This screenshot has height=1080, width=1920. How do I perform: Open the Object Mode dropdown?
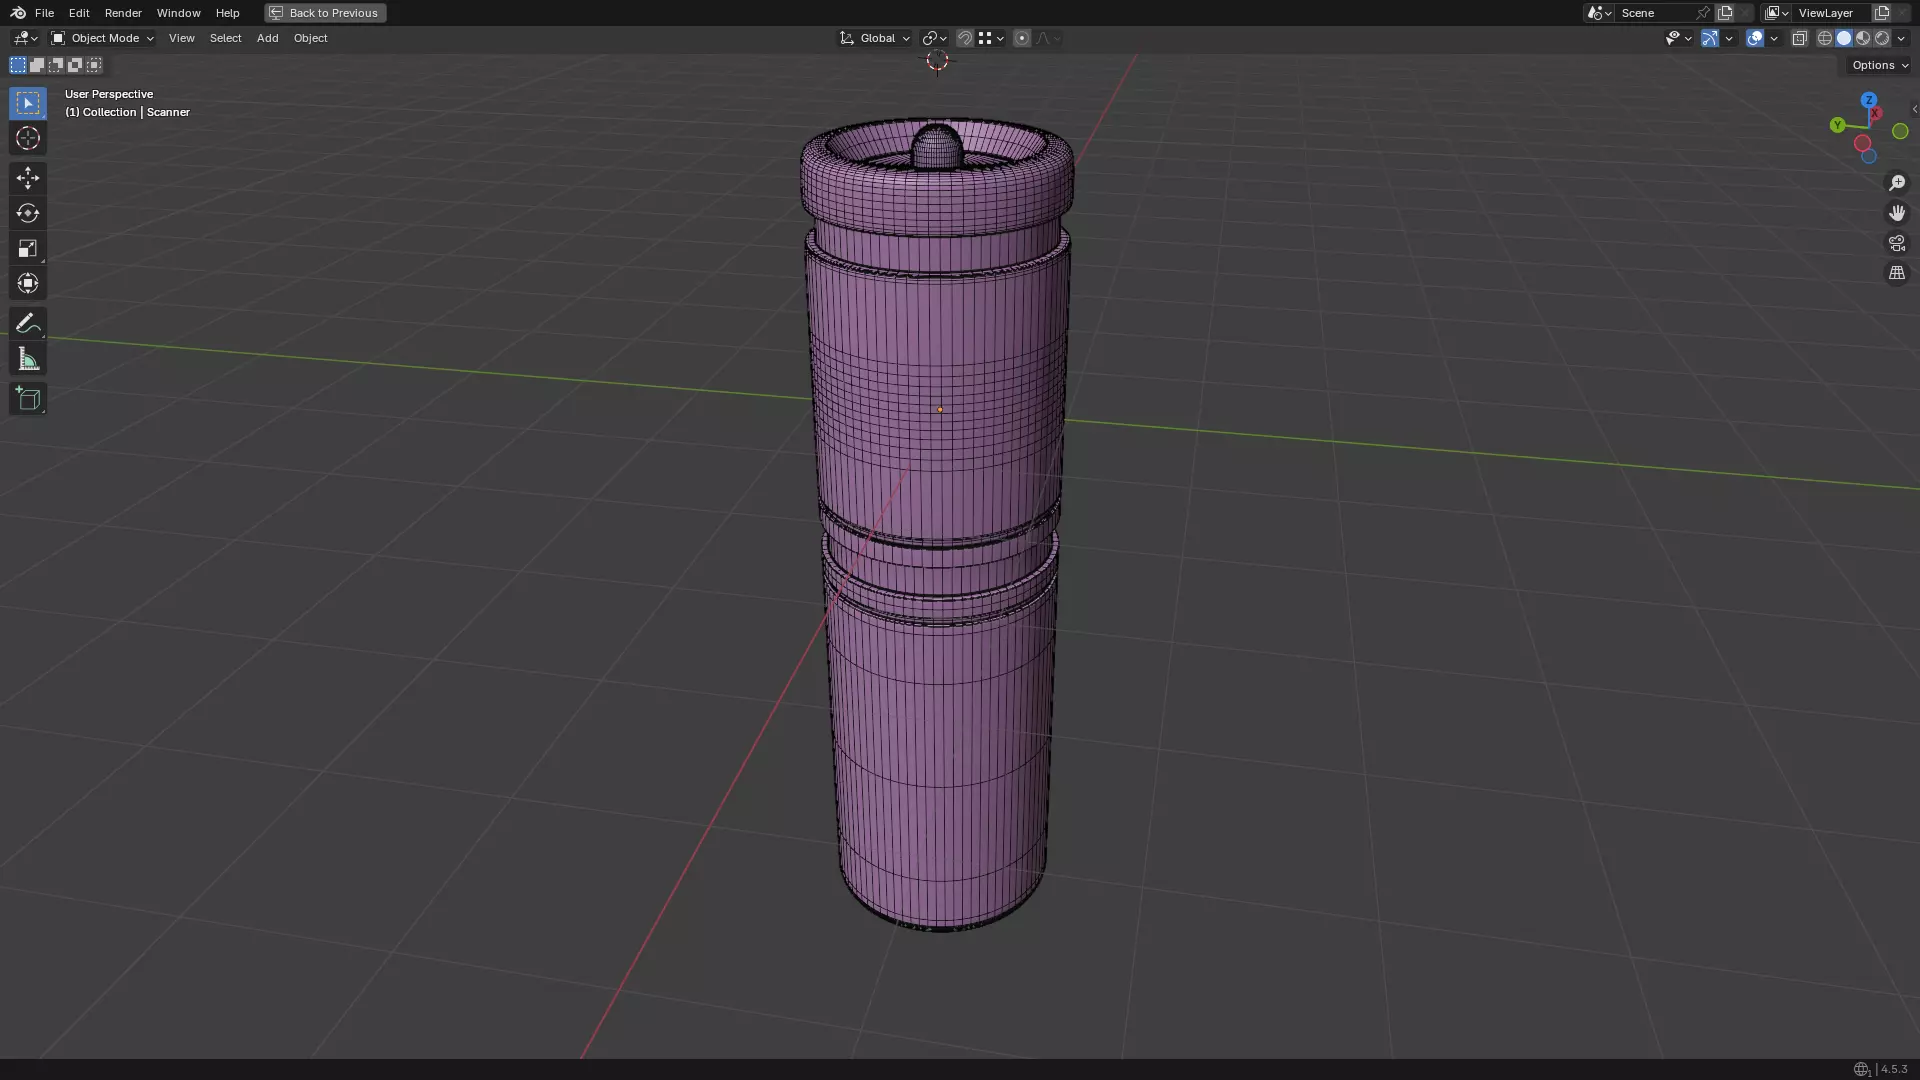102,38
